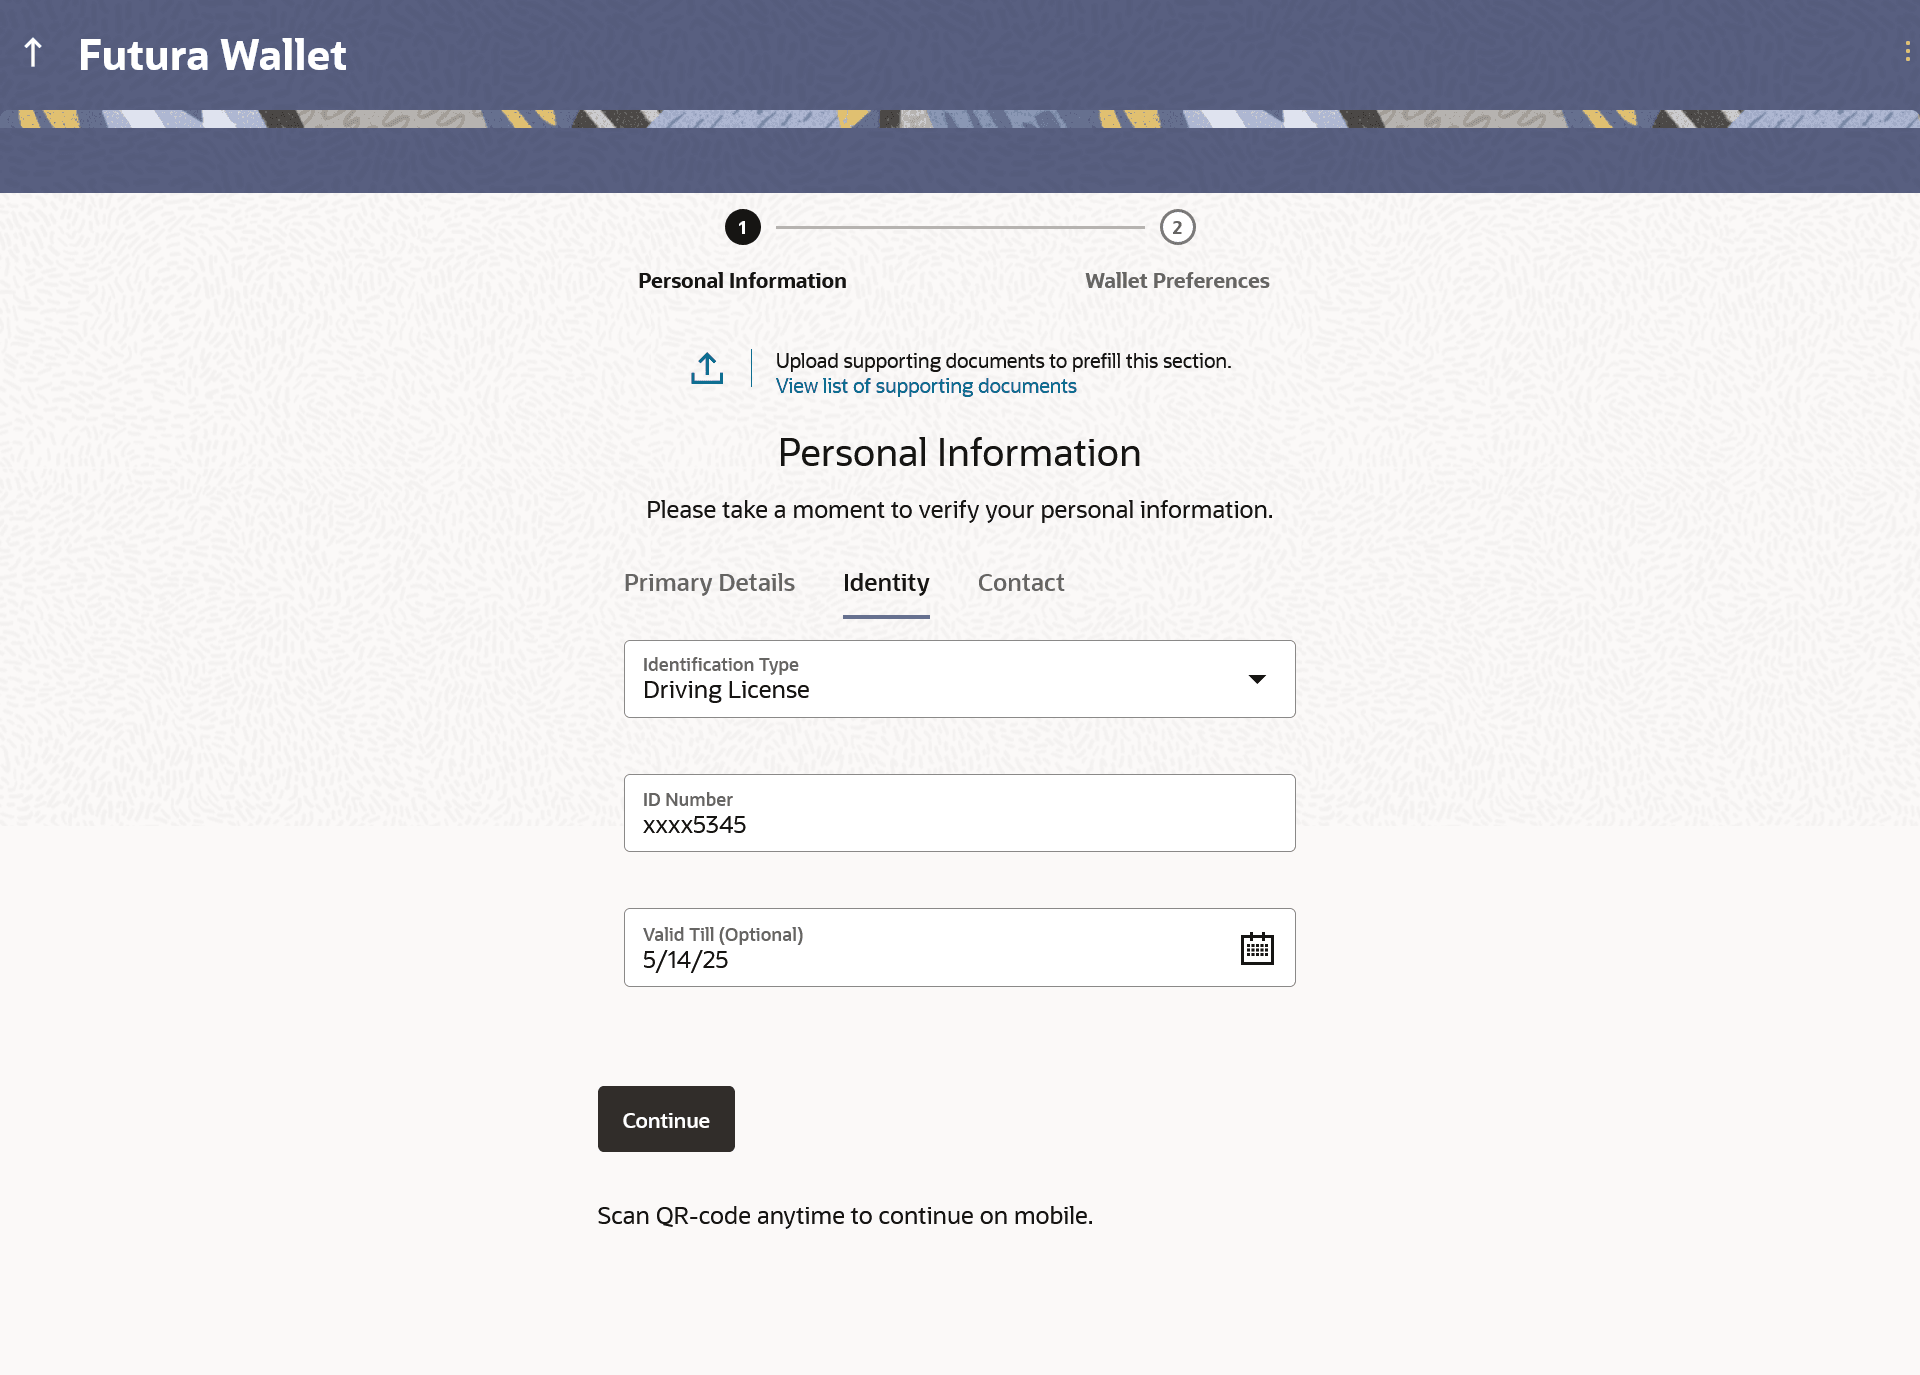1920x1375 pixels.
Task: Click the progress line between steps
Action: coord(960,228)
